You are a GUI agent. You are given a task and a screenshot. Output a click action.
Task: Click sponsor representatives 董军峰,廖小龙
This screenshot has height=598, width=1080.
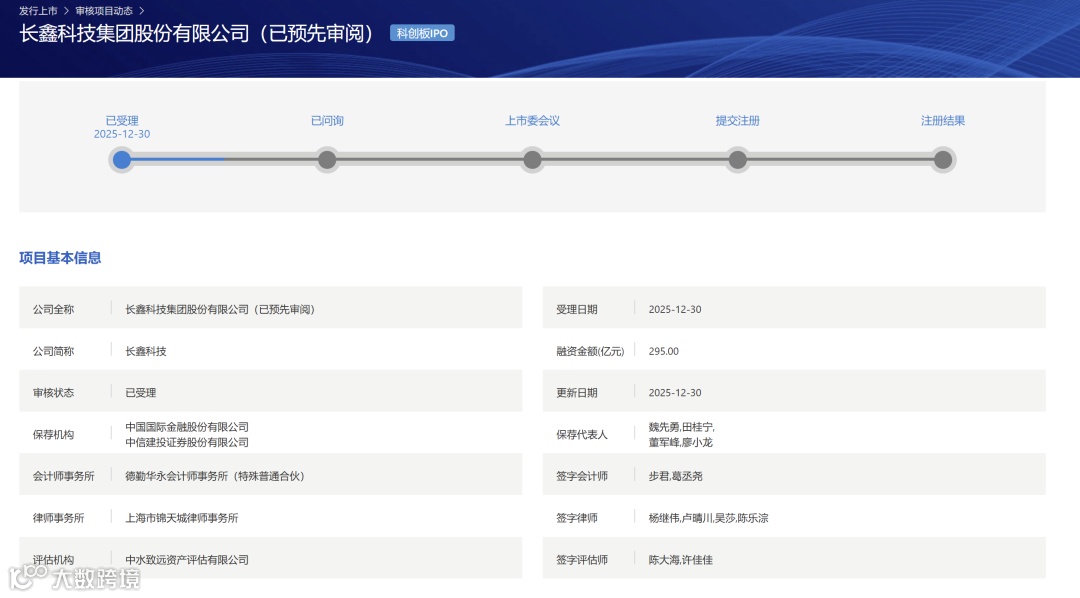click(681, 442)
